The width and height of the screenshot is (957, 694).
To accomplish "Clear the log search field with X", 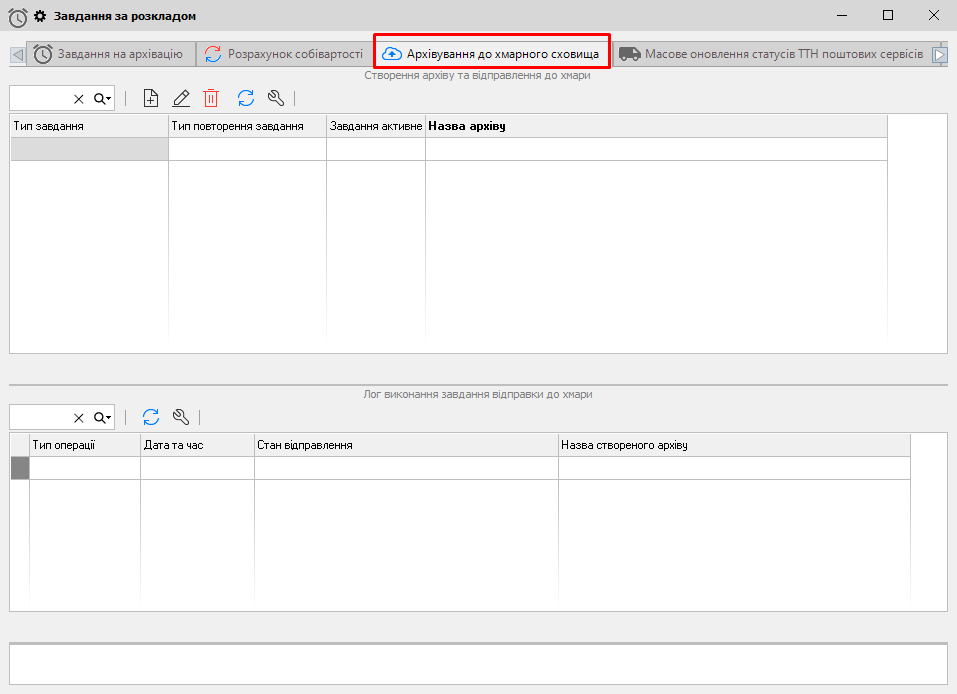I will click(79, 418).
